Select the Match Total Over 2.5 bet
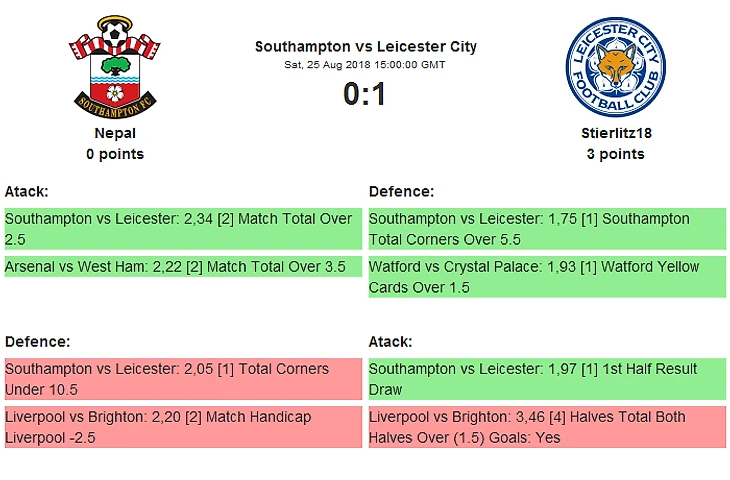 (183, 229)
